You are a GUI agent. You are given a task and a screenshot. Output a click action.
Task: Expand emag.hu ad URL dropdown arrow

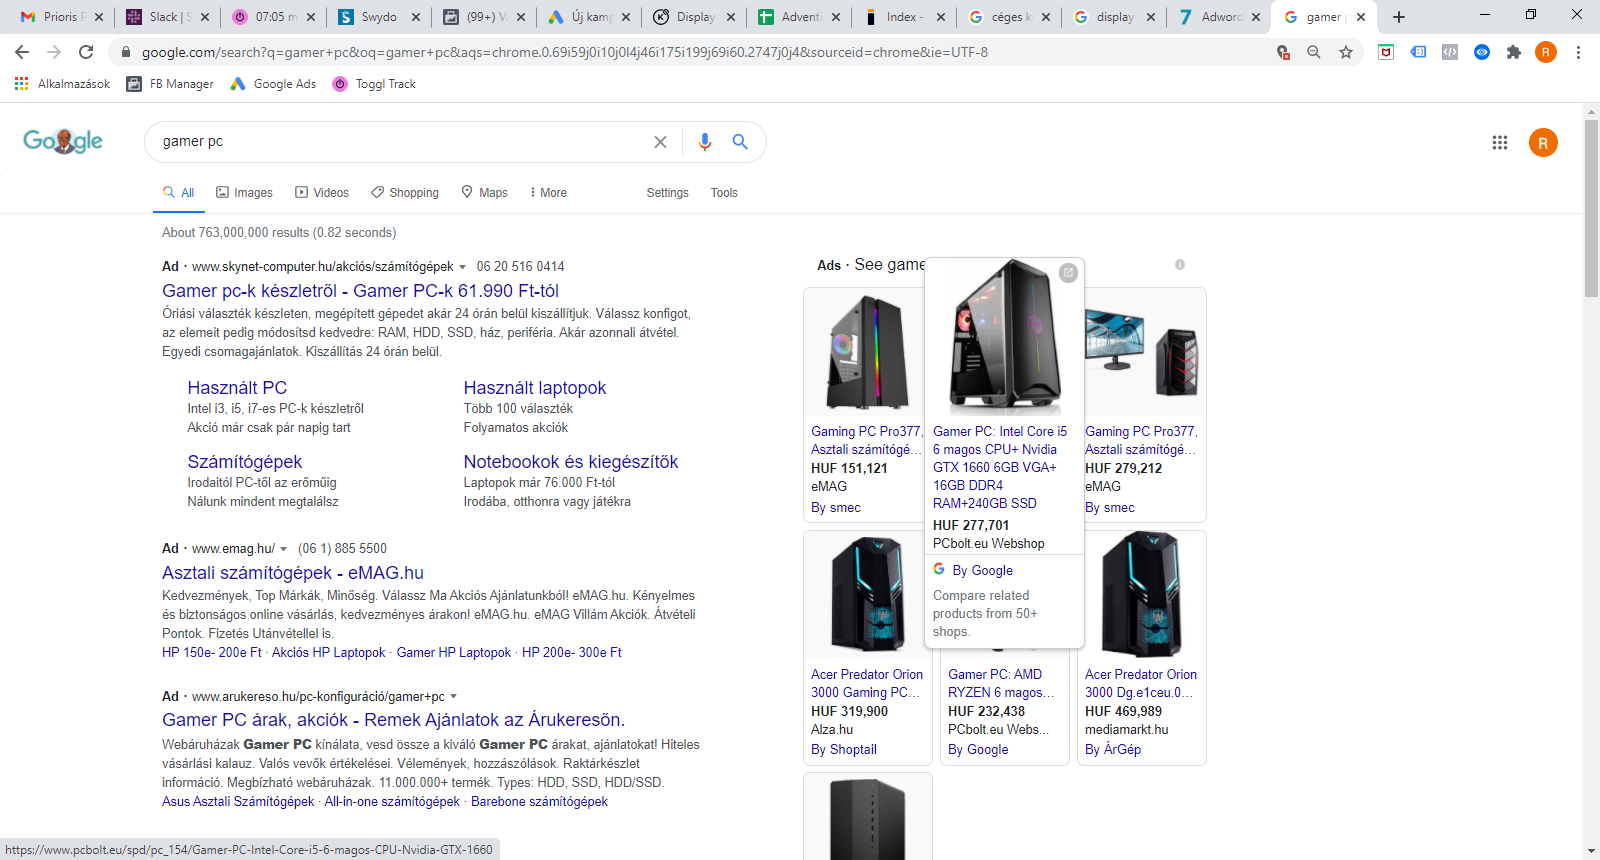[283, 549]
